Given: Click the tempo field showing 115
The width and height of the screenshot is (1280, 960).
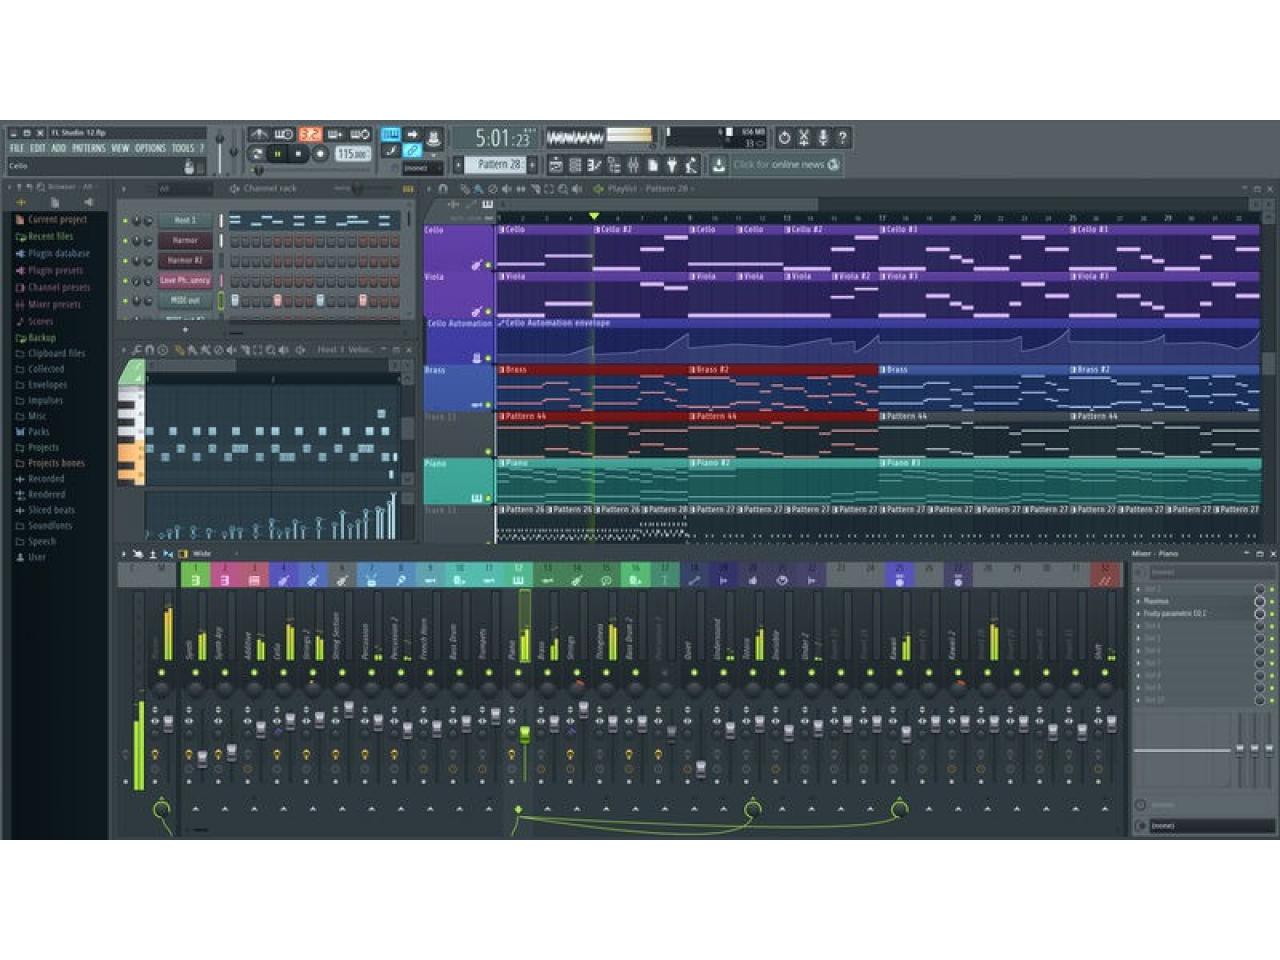Looking at the screenshot, I should point(352,154).
